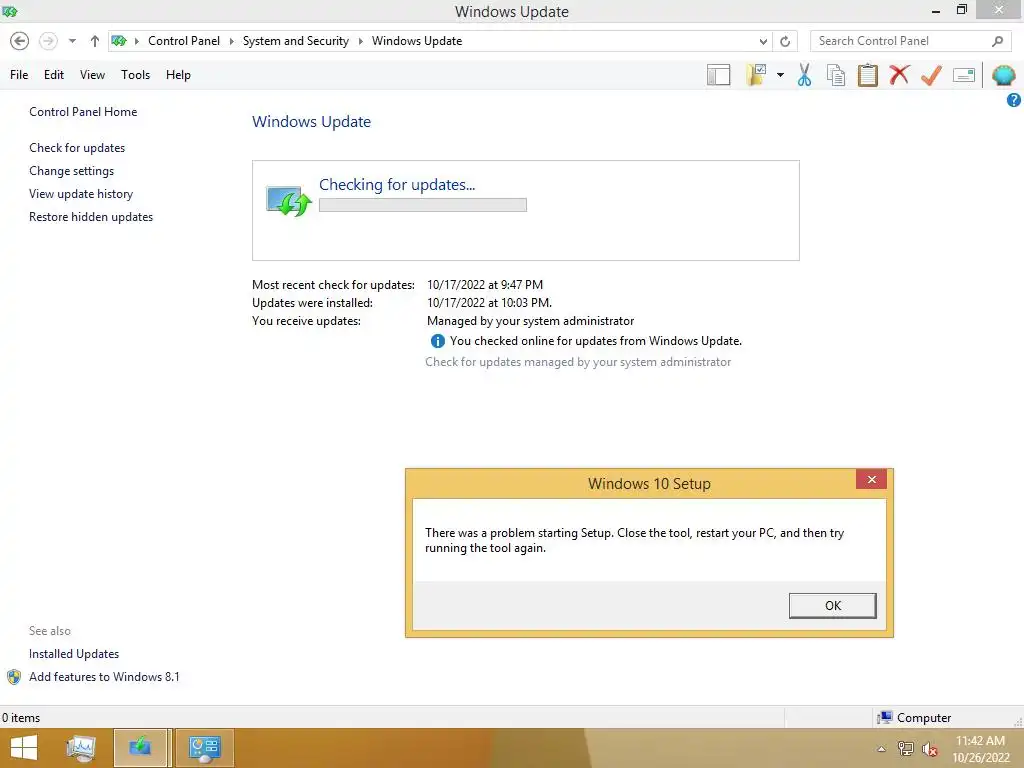Click the search magnifier icon
Viewport: 1024px width, 768px height.
(x=997, y=41)
